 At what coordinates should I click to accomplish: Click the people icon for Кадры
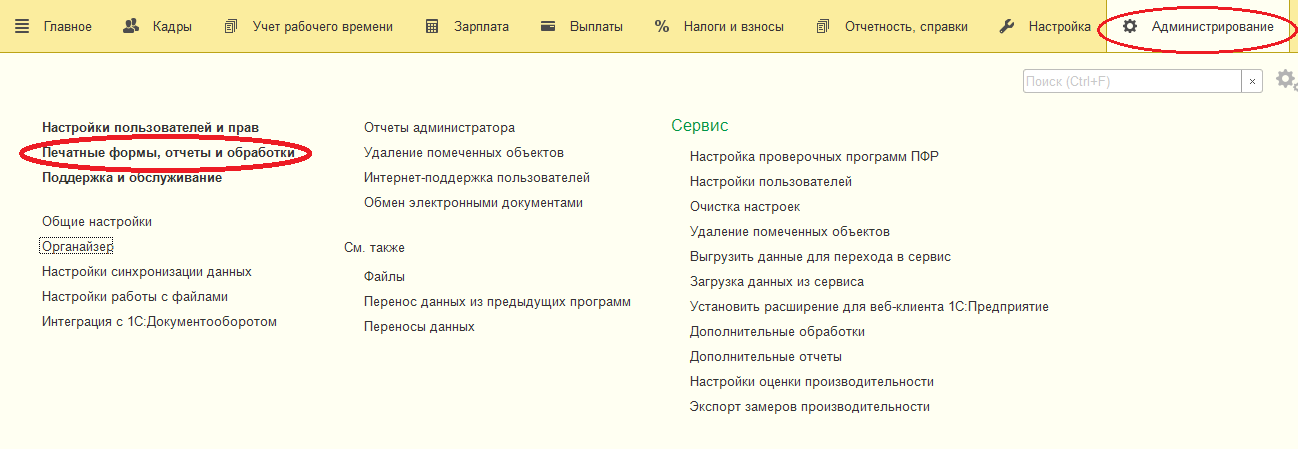[131, 27]
